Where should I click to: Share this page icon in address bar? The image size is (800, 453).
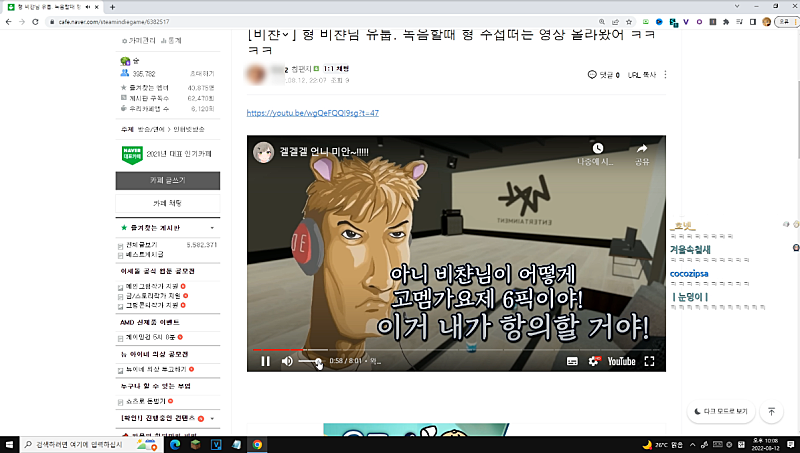click(615, 22)
